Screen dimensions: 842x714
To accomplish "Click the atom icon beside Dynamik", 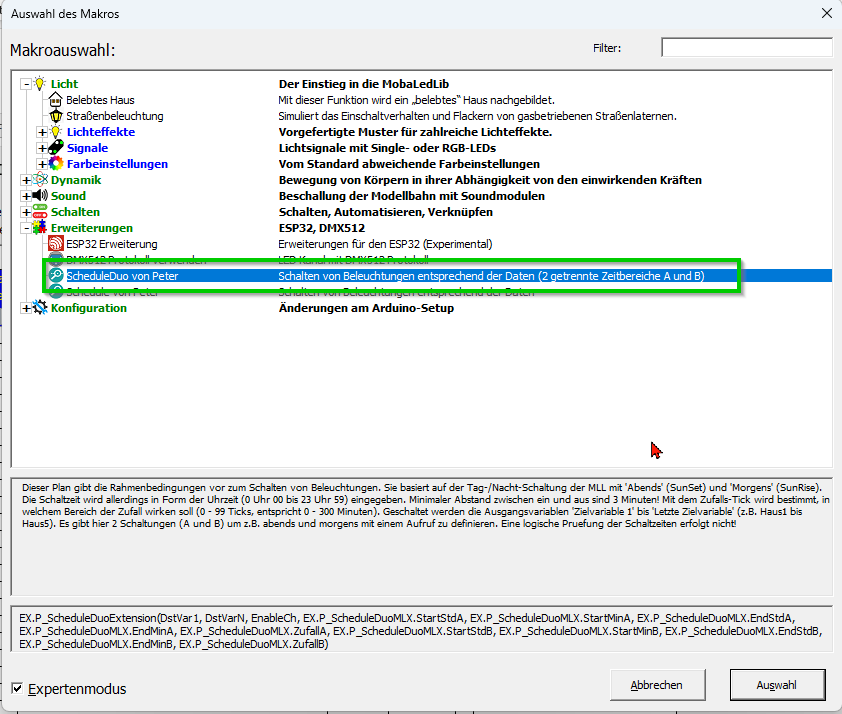I will click(40, 180).
